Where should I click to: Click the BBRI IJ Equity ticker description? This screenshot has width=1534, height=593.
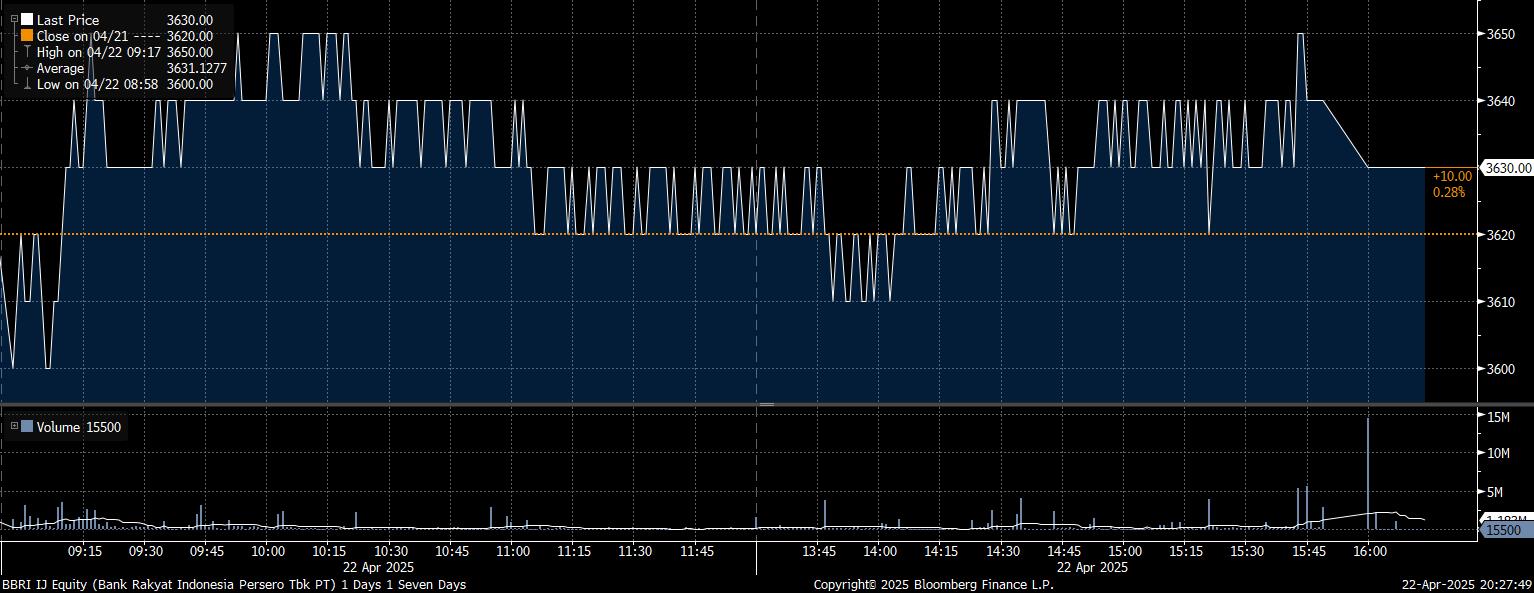[x=234, y=584]
